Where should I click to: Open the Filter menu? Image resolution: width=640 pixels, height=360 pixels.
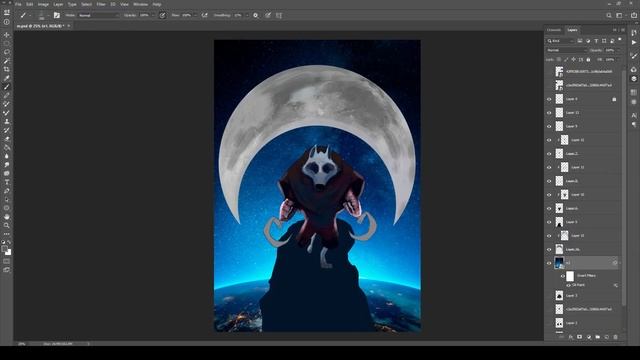pos(101,4)
